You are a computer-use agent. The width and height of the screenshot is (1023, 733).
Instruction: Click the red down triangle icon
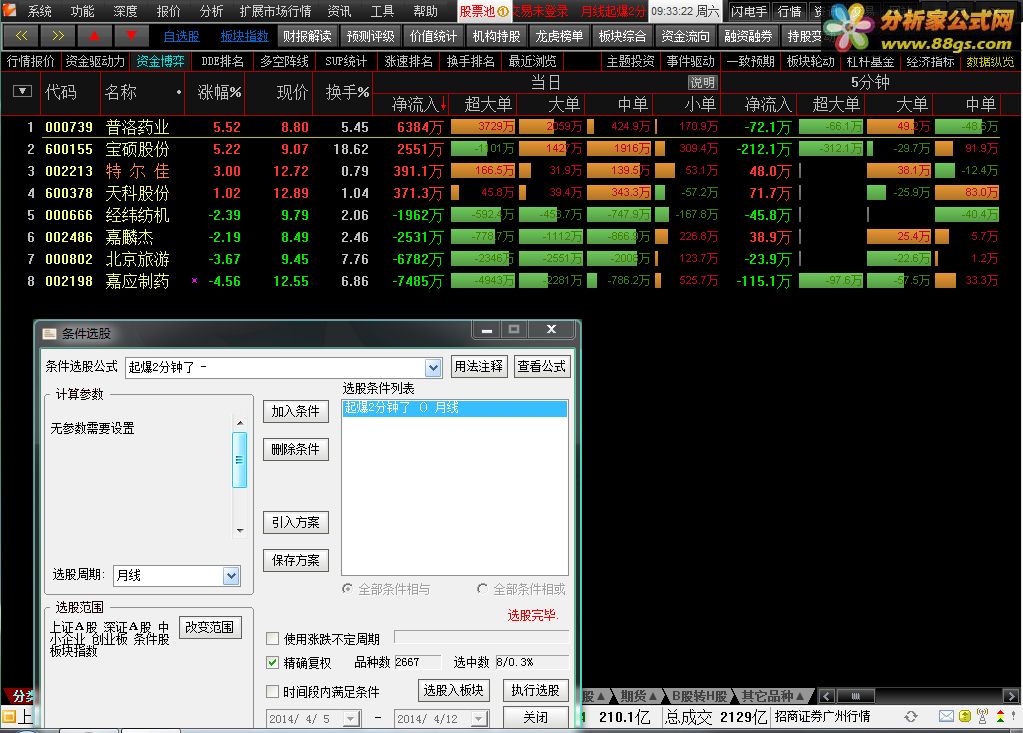pos(131,36)
